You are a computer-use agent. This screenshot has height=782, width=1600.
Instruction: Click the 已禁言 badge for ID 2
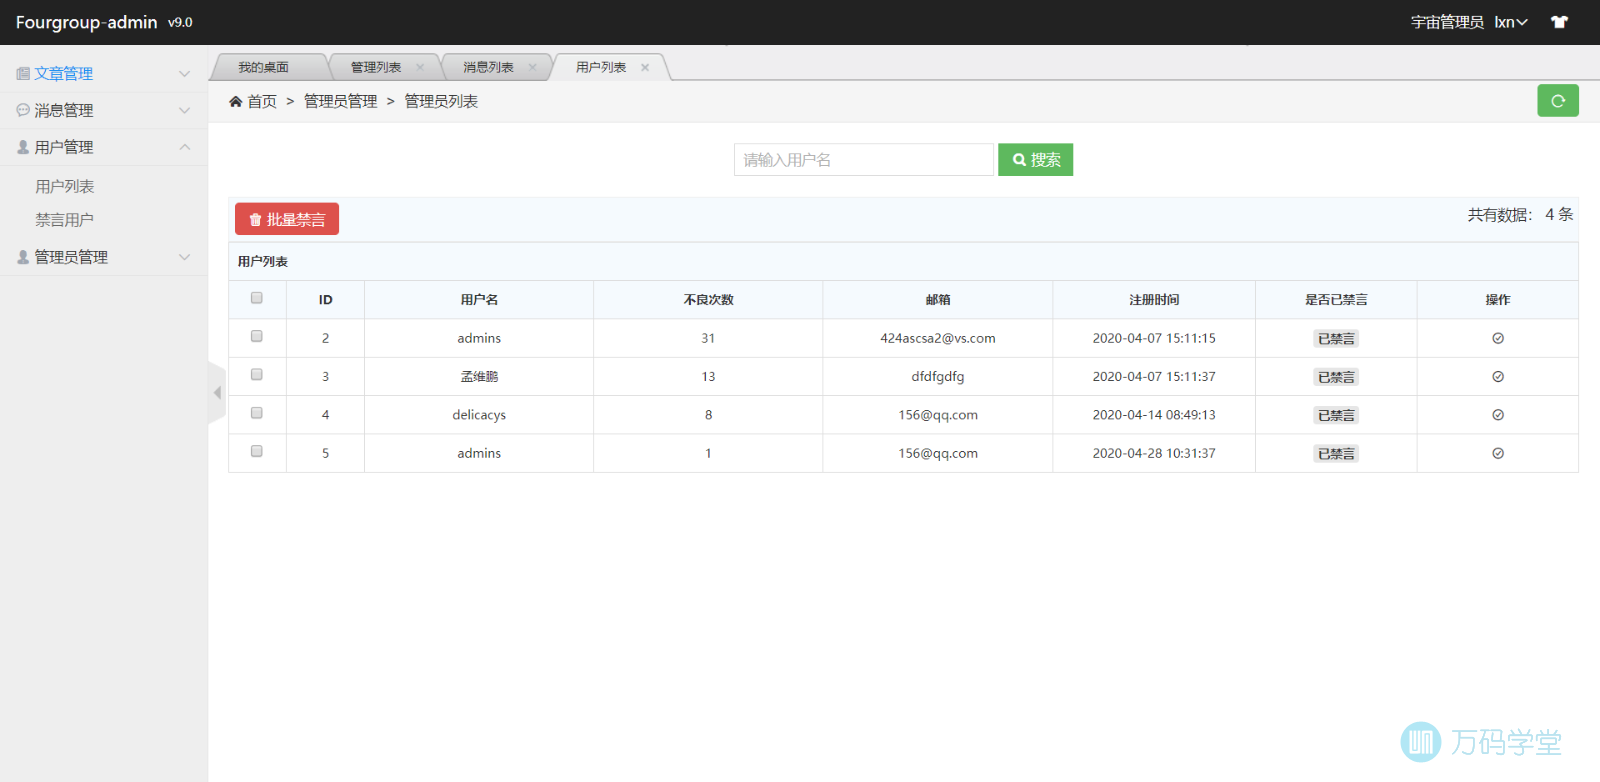coord(1336,339)
